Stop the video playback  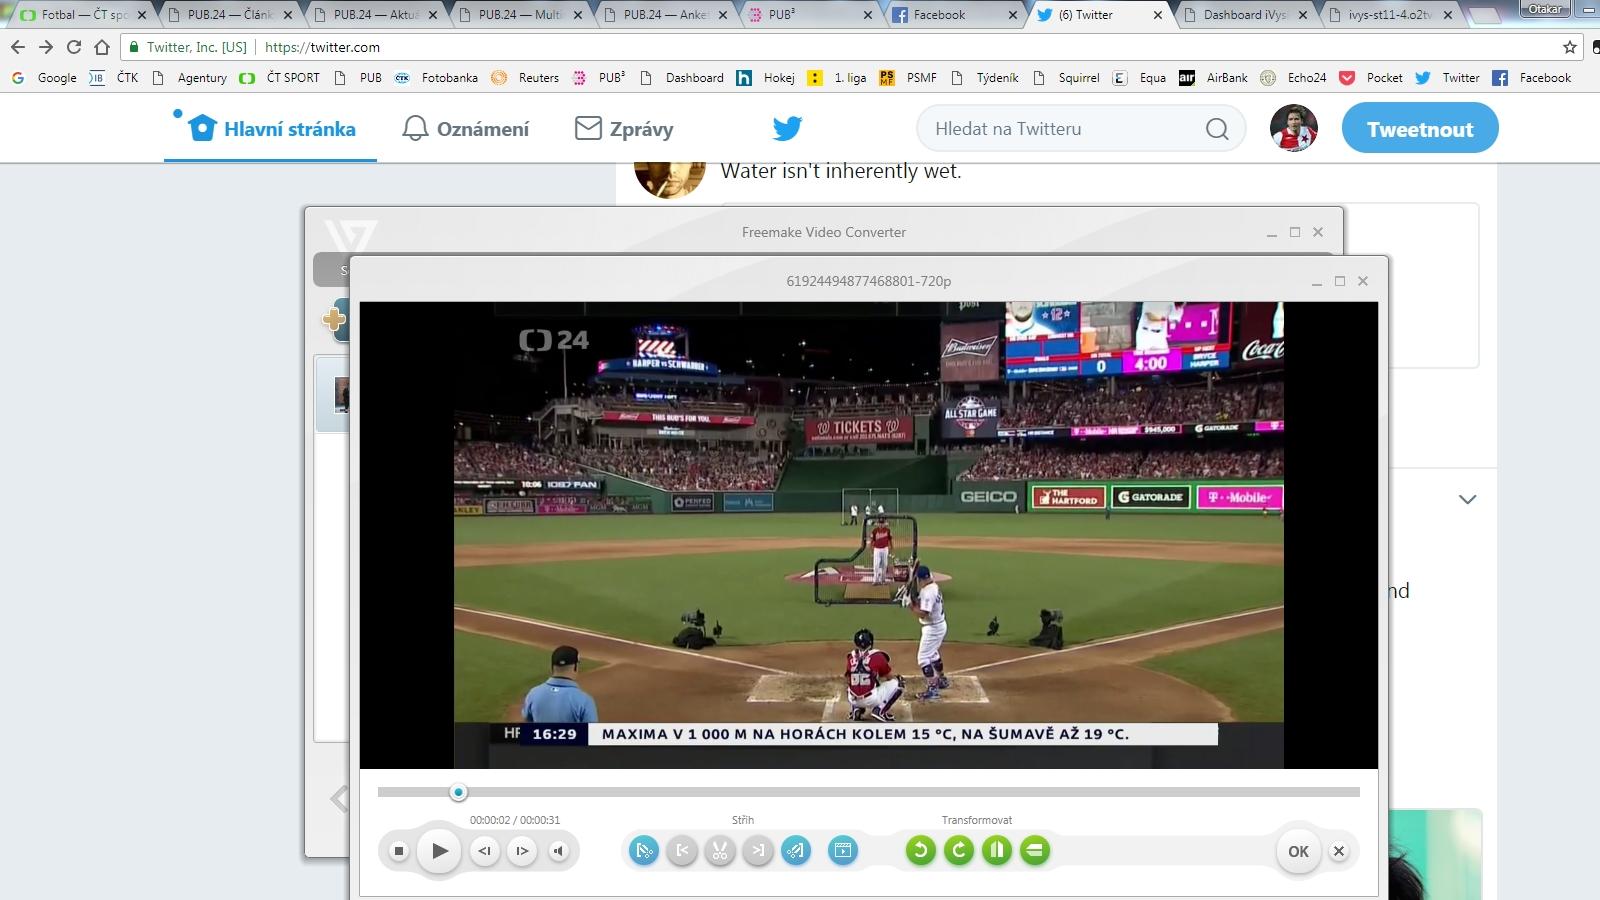click(399, 851)
